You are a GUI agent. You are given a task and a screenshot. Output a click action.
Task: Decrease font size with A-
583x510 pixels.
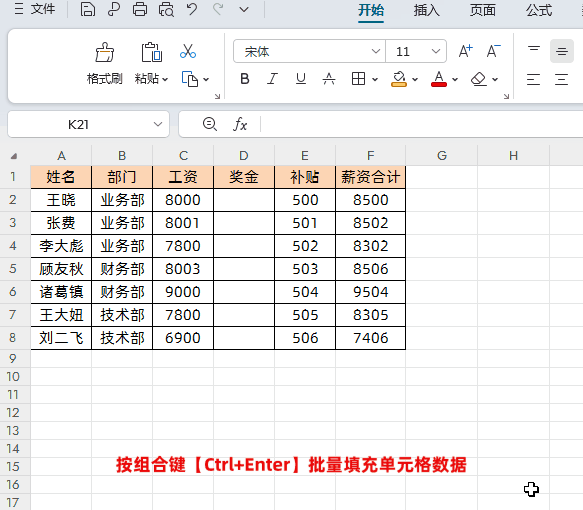pyautogui.click(x=493, y=51)
